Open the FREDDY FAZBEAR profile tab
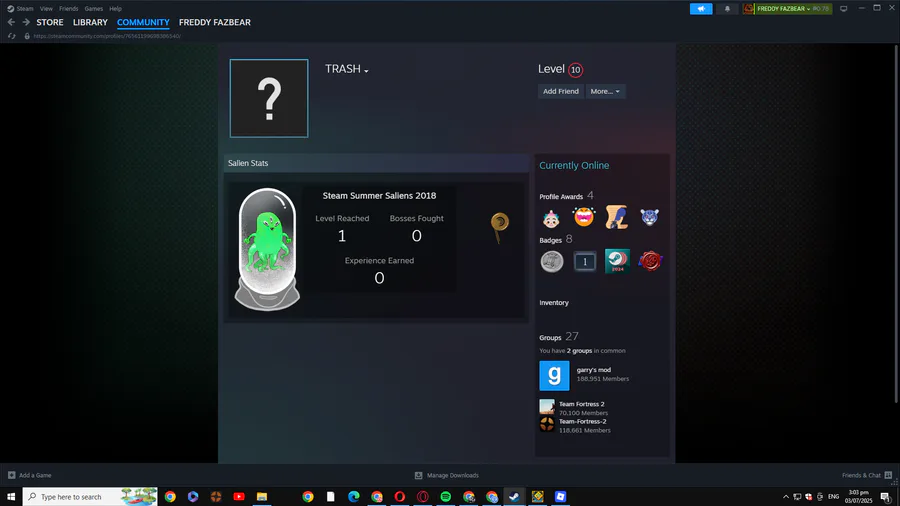The width and height of the screenshot is (900, 506). 215,22
